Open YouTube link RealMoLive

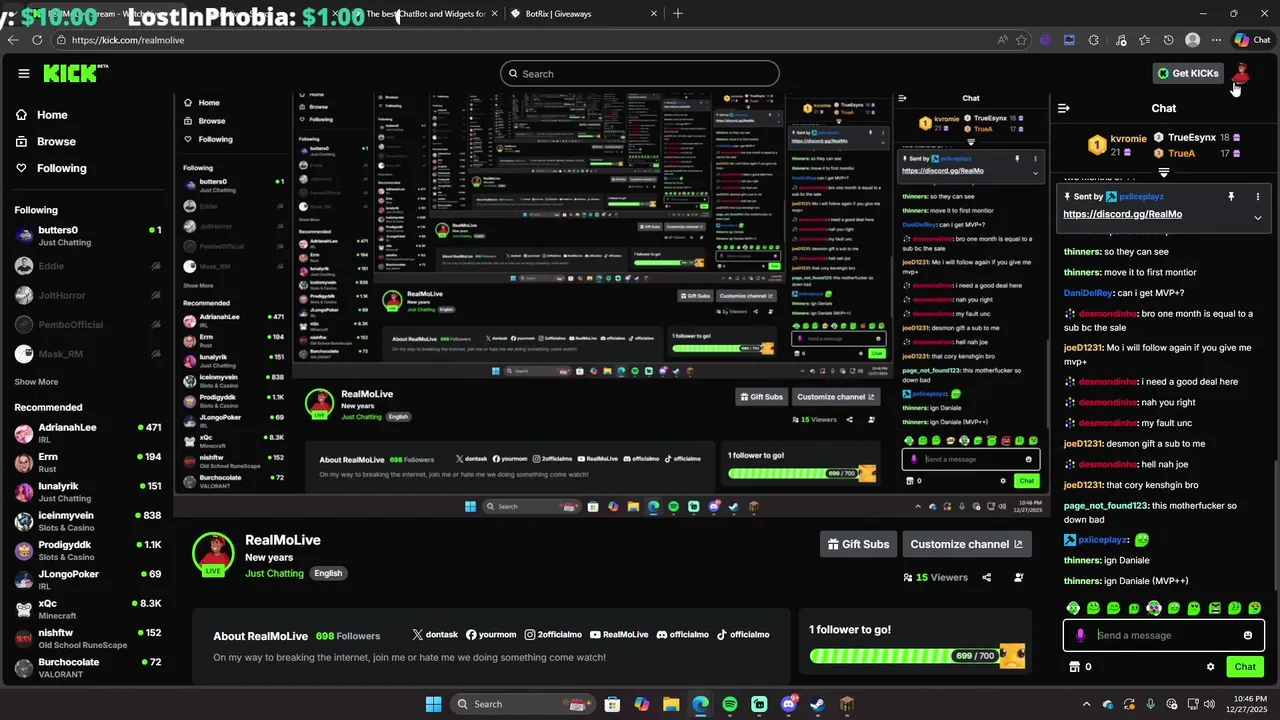[x=619, y=635]
